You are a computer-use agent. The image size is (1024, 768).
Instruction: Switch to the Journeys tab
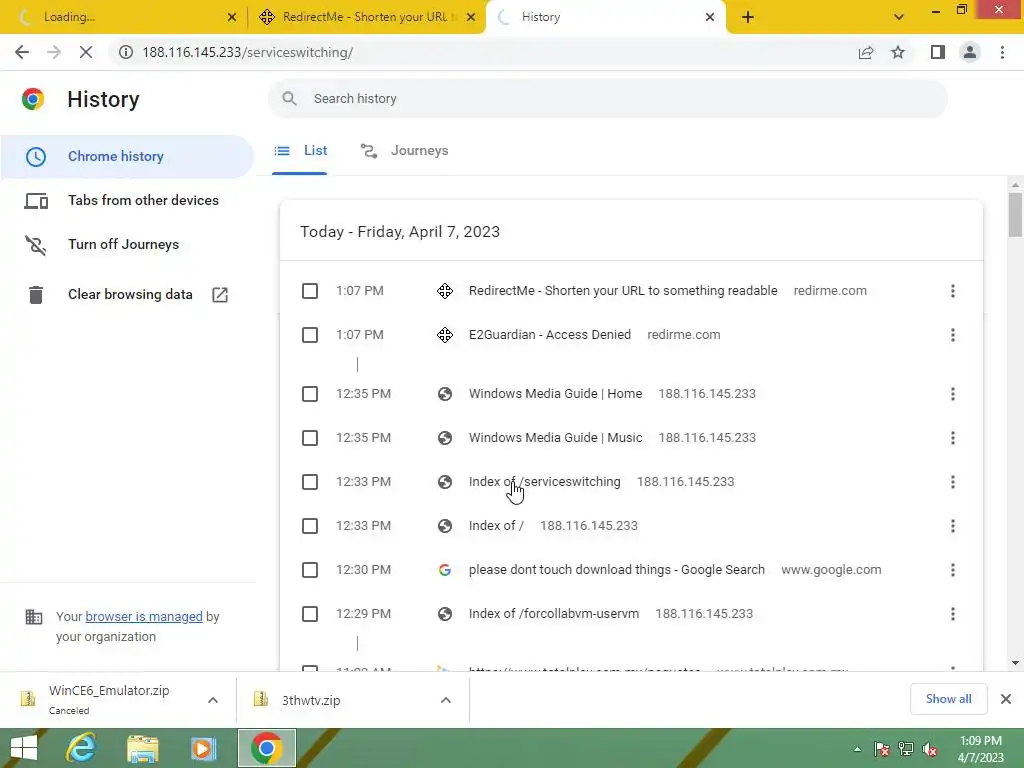point(405,151)
